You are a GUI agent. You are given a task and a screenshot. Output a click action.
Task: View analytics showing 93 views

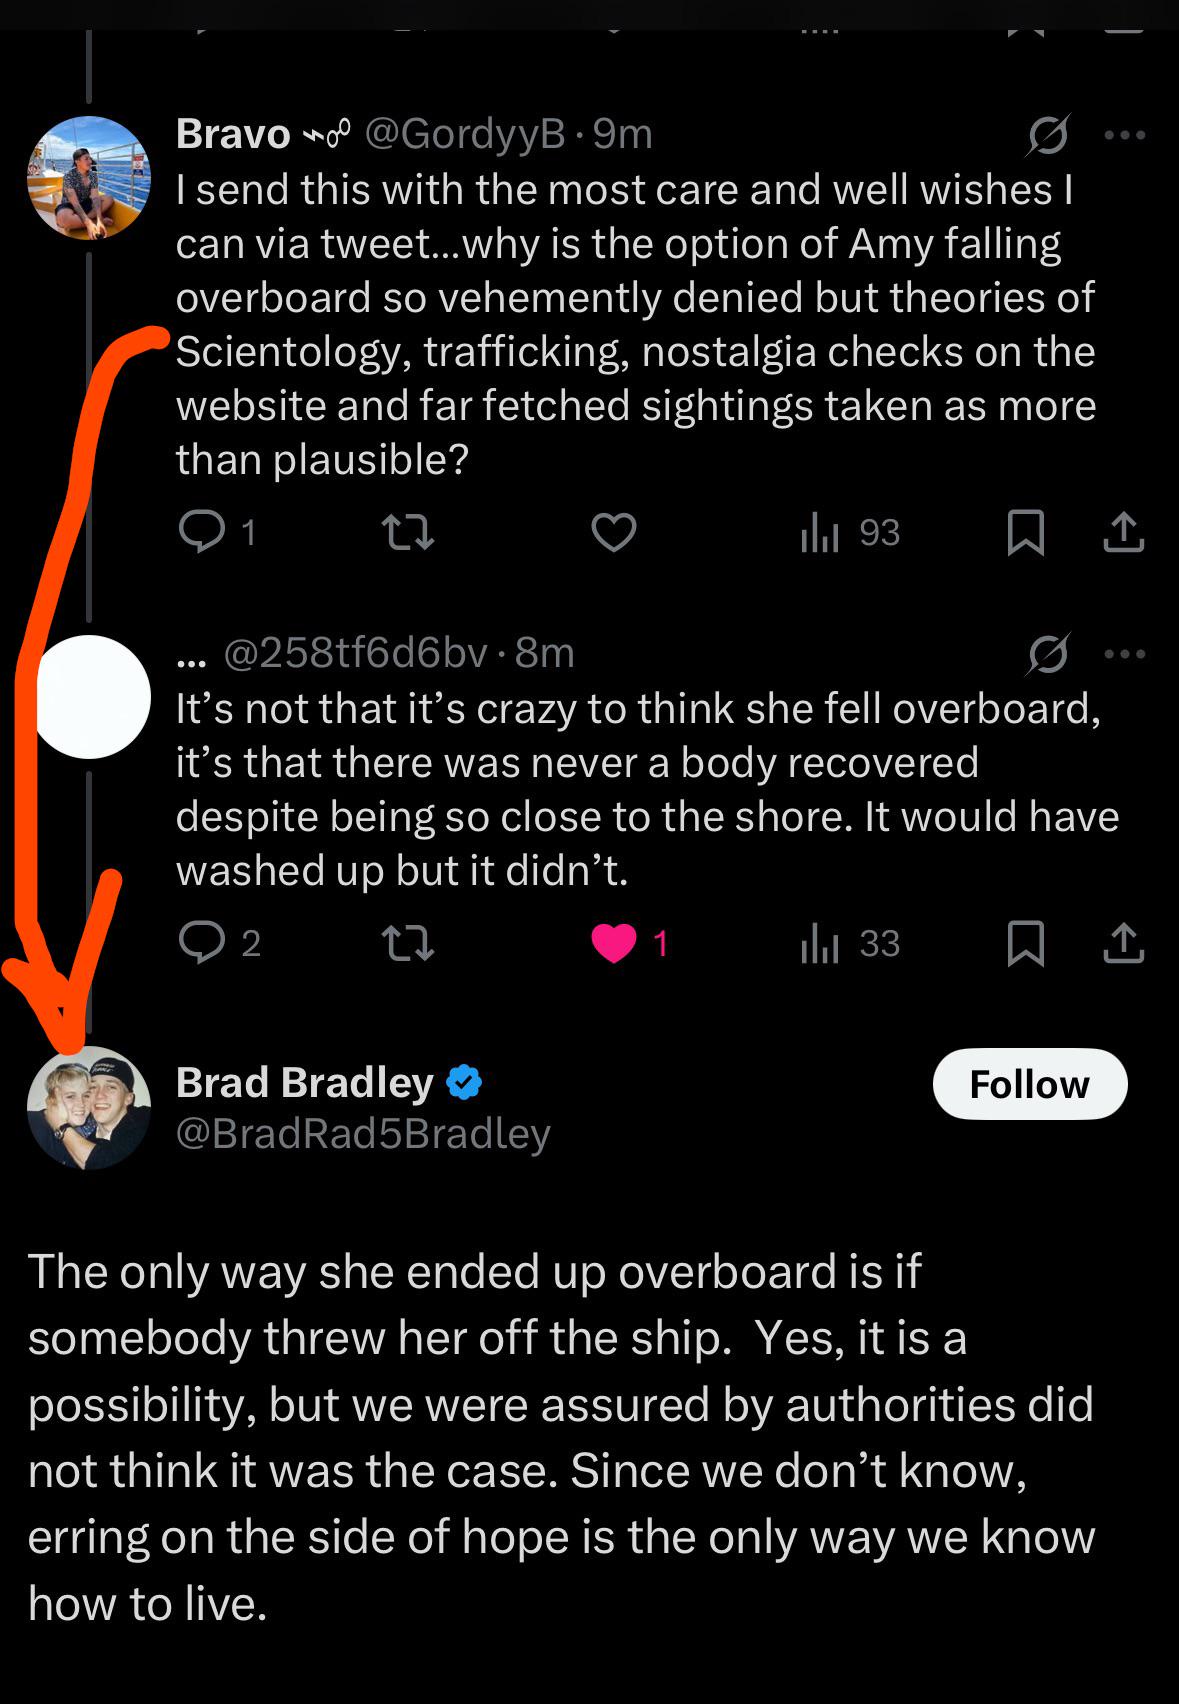(x=850, y=533)
